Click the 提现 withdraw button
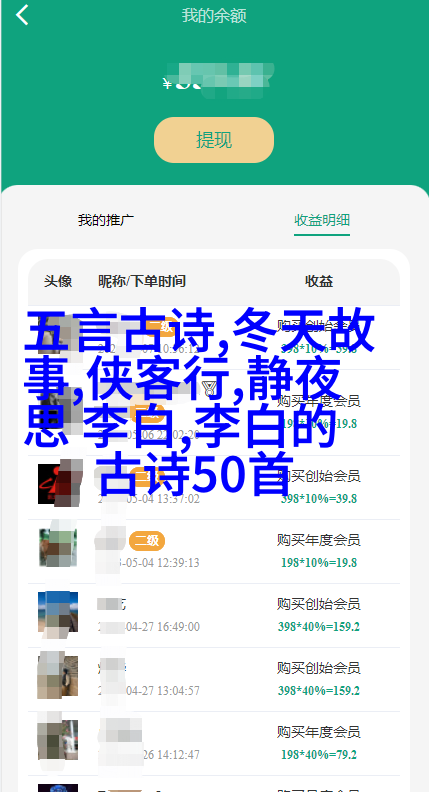429x792 pixels. point(214,140)
